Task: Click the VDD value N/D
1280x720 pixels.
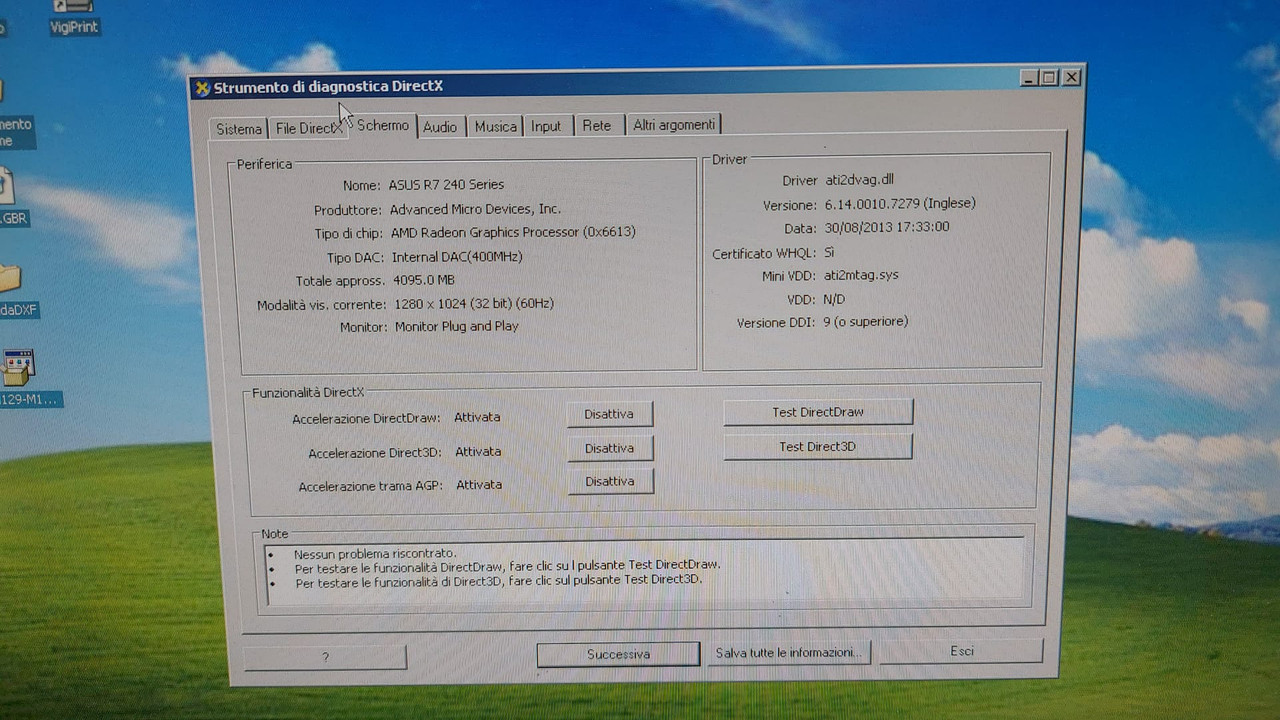Action: (x=834, y=300)
